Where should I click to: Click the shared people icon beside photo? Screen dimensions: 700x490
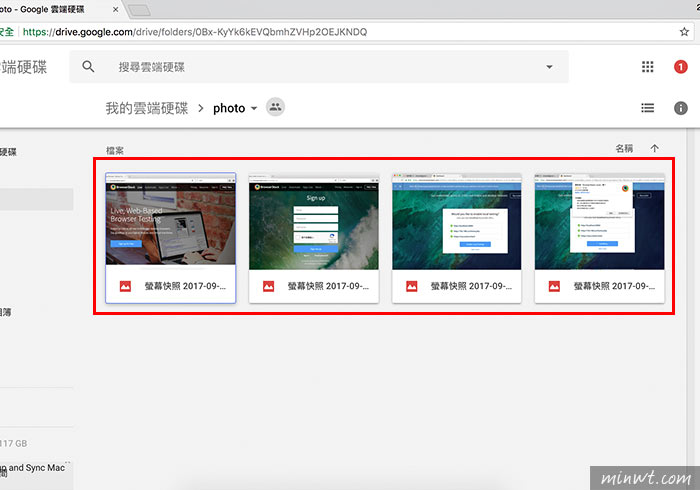(275, 107)
